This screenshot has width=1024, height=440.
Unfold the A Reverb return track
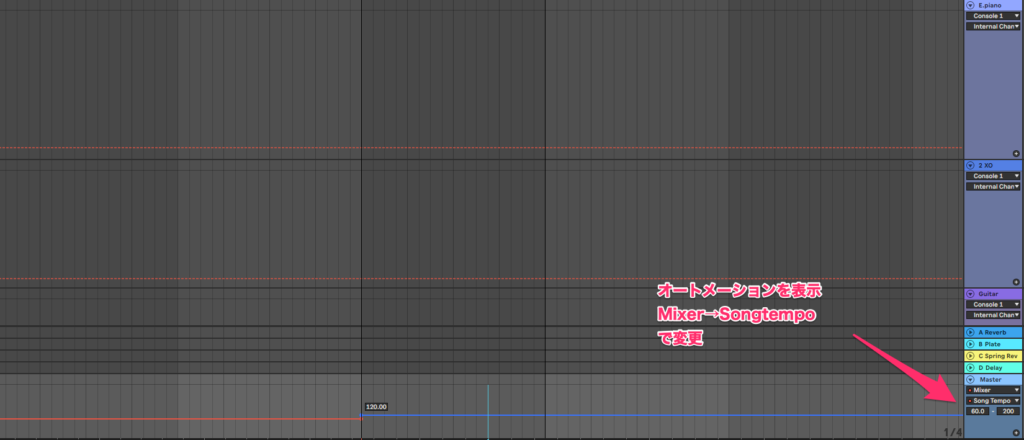point(970,332)
